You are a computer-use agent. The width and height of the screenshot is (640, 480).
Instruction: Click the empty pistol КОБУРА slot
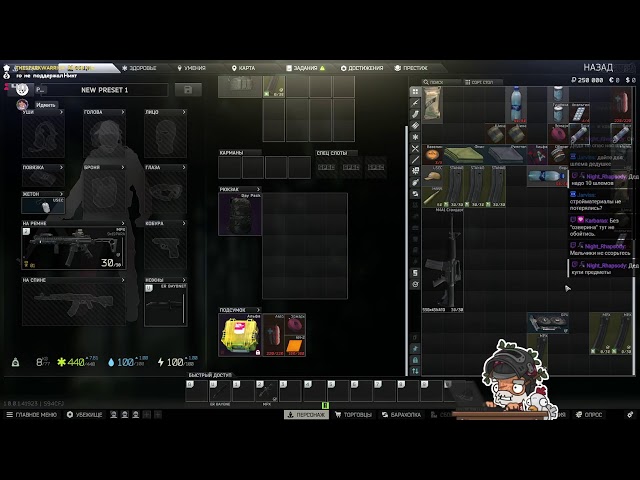165,248
